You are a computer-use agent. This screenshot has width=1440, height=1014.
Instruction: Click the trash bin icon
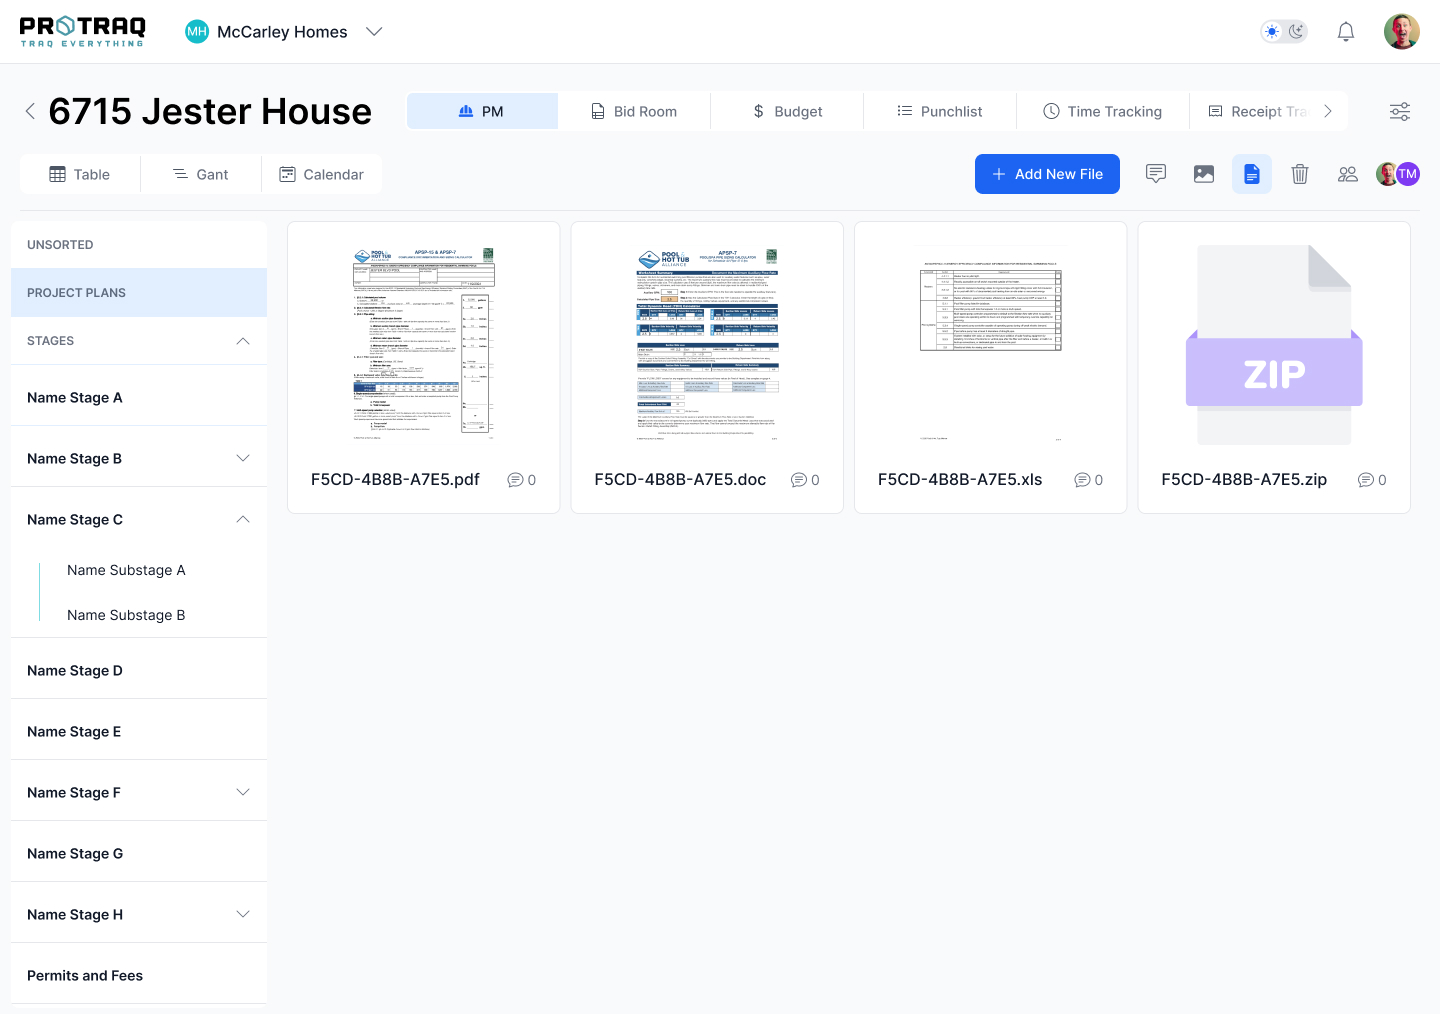[x=1300, y=174]
